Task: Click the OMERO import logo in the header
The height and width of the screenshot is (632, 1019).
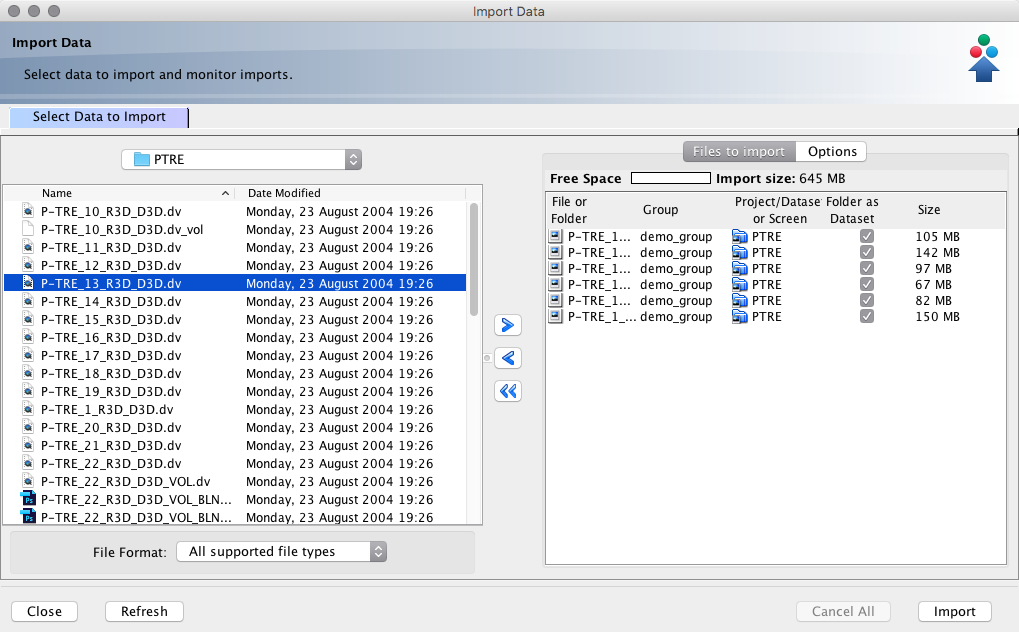Action: 984,59
